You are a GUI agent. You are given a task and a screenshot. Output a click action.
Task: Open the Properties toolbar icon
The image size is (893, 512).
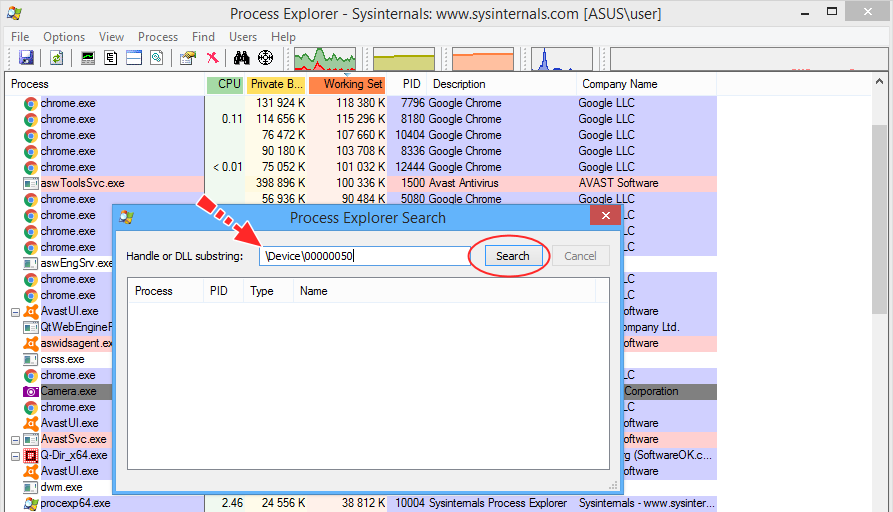click(x=188, y=58)
